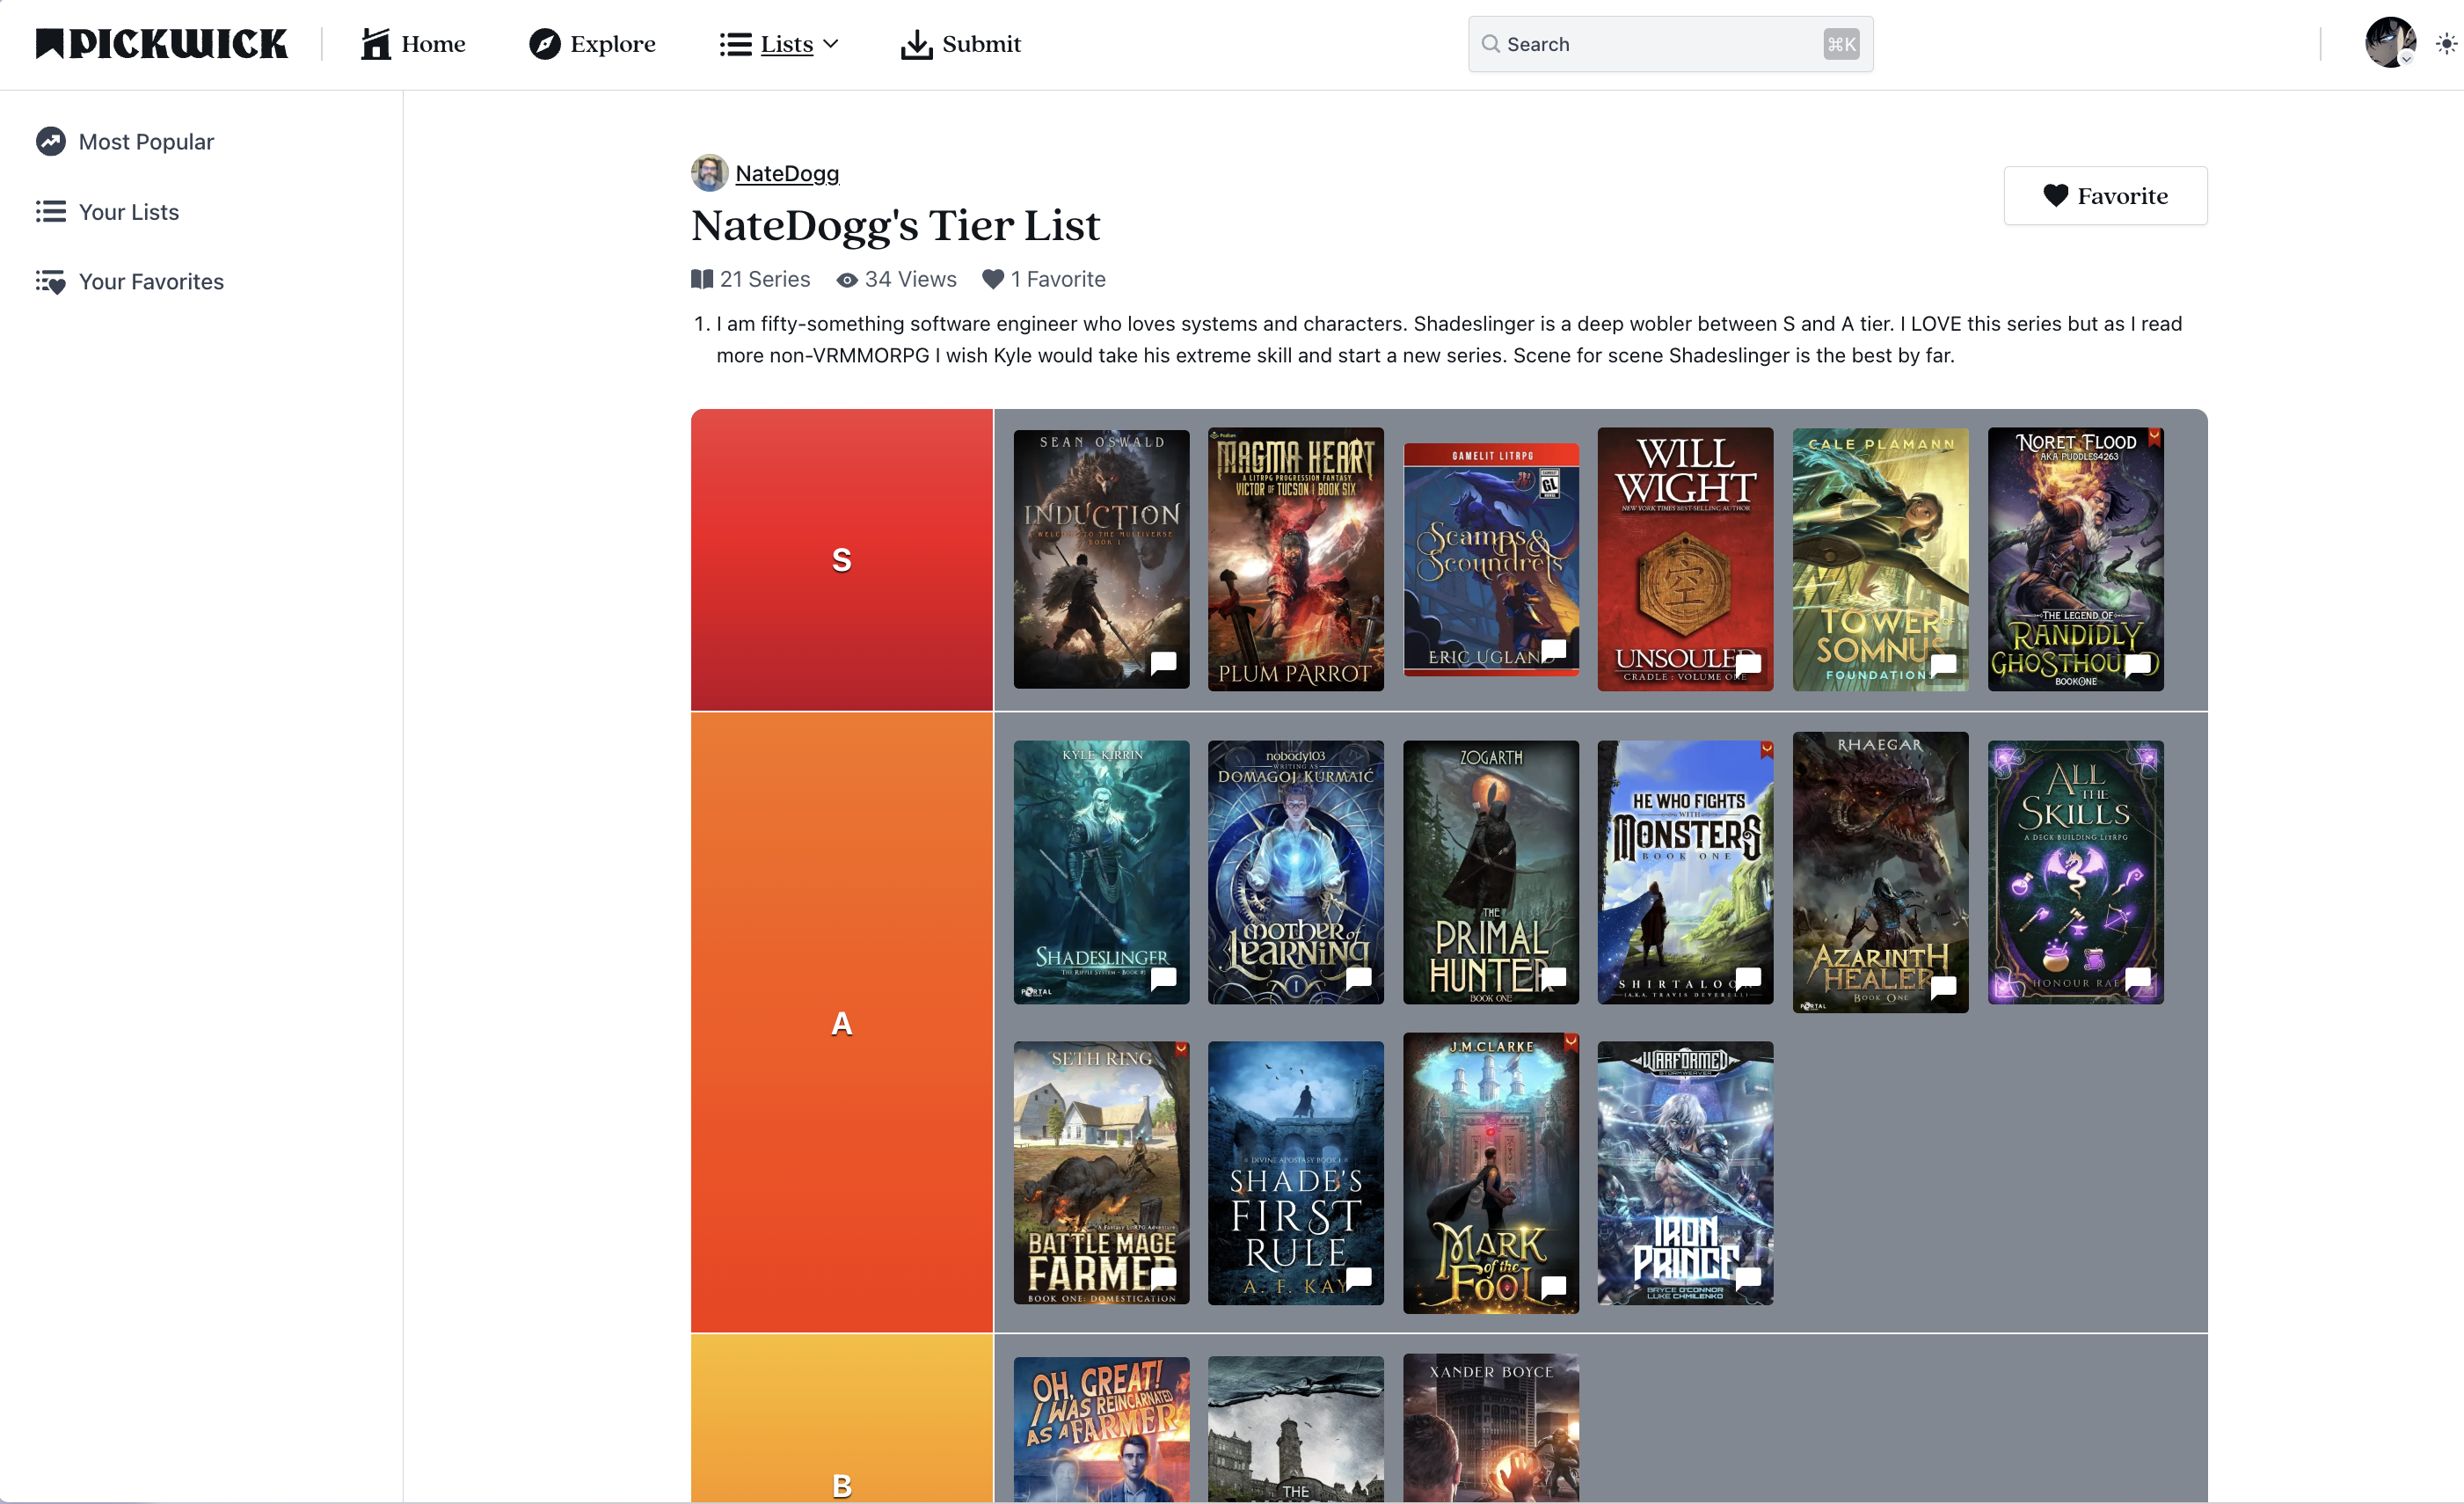2464x1504 pixels.
Task: Open Most Popular lists
Action: [125, 142]
